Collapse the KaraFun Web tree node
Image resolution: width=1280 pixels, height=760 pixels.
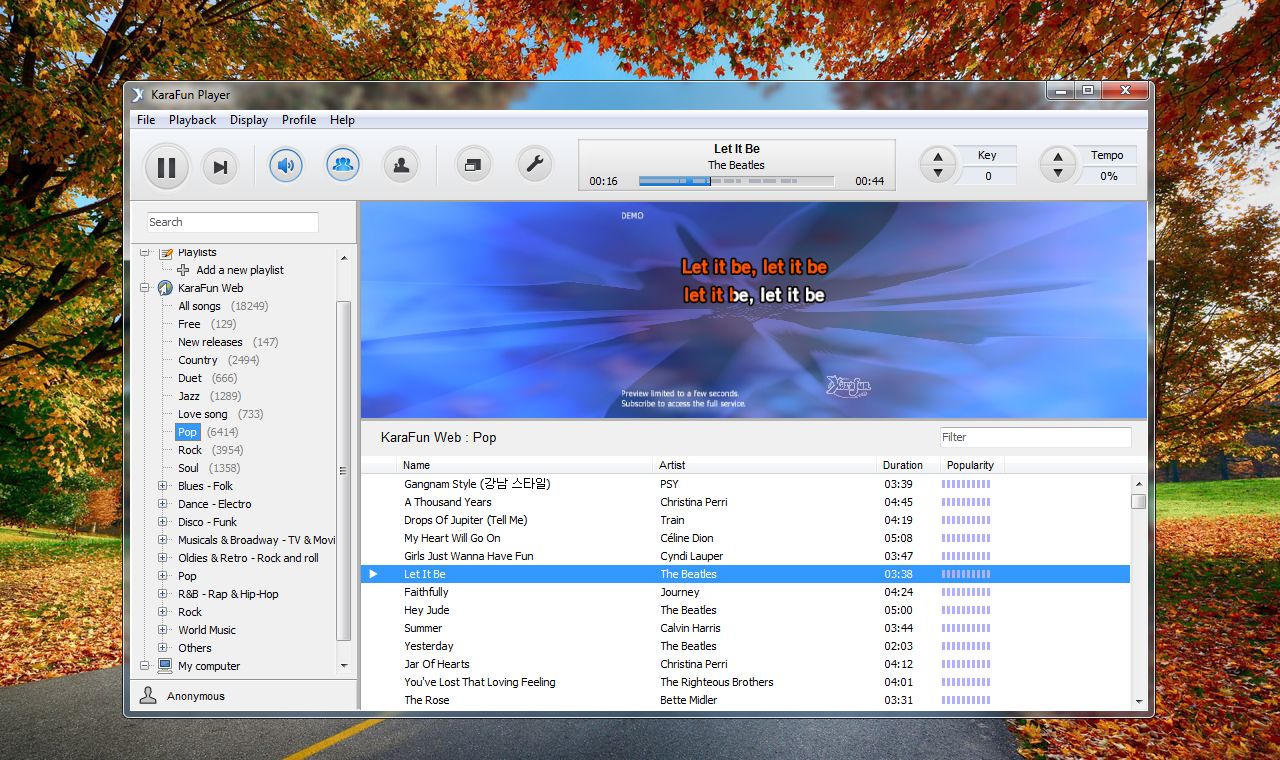(x=146, y=288)
